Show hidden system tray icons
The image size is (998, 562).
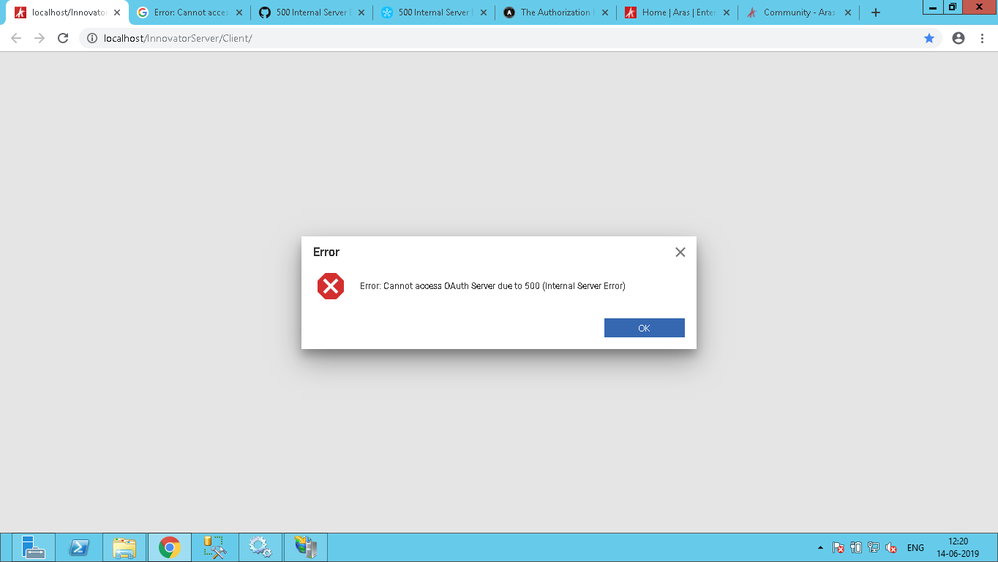[x=821, y=548]
